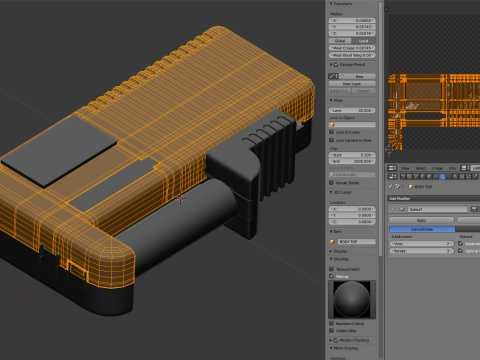This screenshot has width=480, height=360.
Task: Enable Backface Culling checkbox
Action: pyautogui.click(x=331, y=323)
